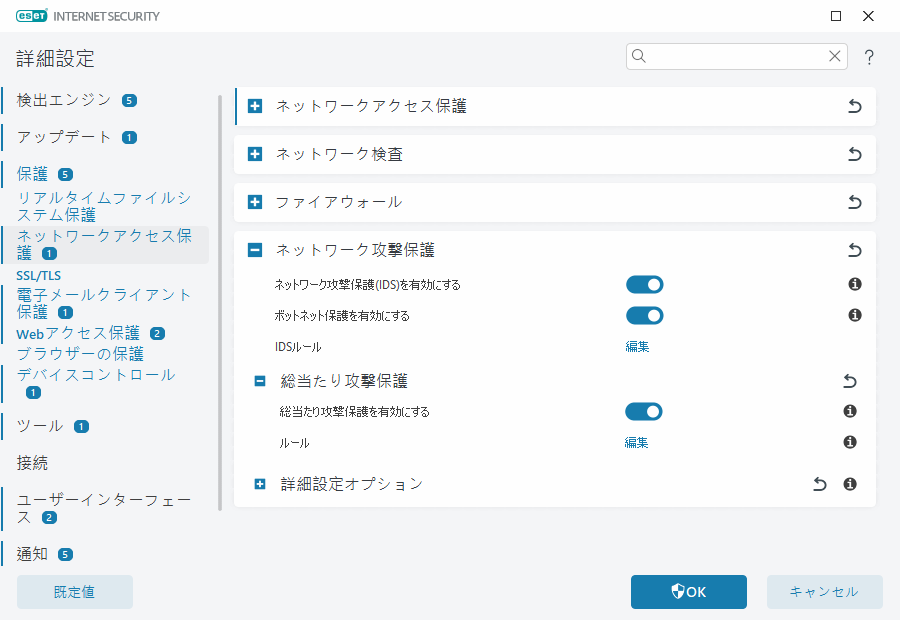900x620 pixels.
Task: Click info icon next to 詳細設定オプション
Action: point(850,484)
